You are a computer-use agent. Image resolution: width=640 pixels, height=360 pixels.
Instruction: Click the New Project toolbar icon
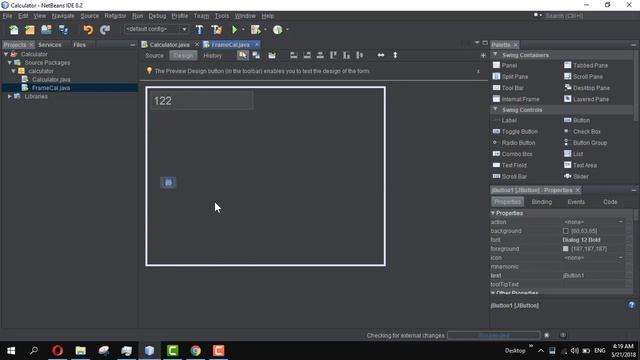[30, 30]
